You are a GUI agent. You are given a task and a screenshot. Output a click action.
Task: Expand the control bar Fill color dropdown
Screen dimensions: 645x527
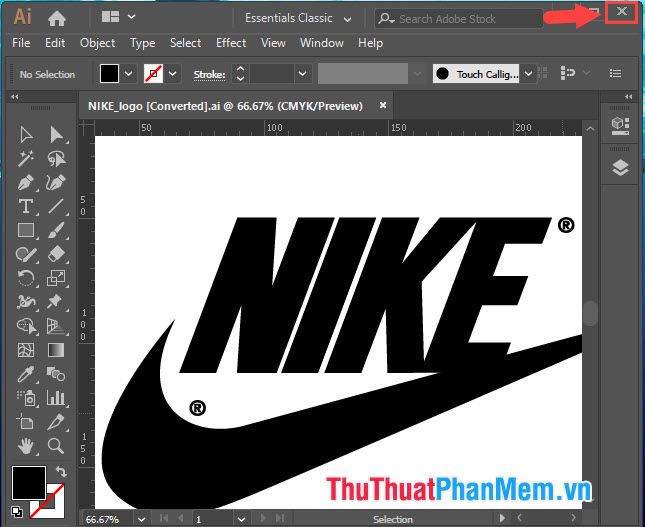pos(128,74)
